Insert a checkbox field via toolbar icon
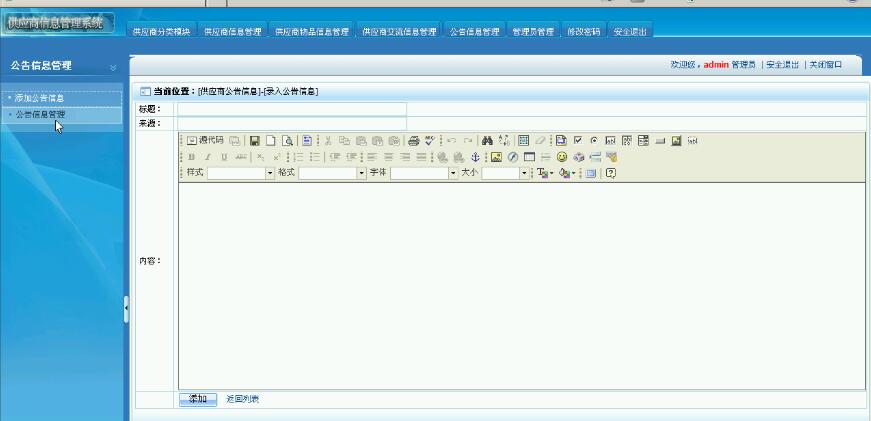Viewport: 871px width, 421px height. 578,141
